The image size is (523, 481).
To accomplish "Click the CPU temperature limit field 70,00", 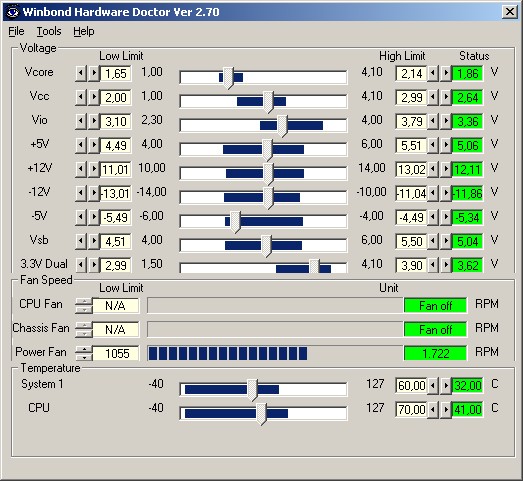I will click(411, 410).
